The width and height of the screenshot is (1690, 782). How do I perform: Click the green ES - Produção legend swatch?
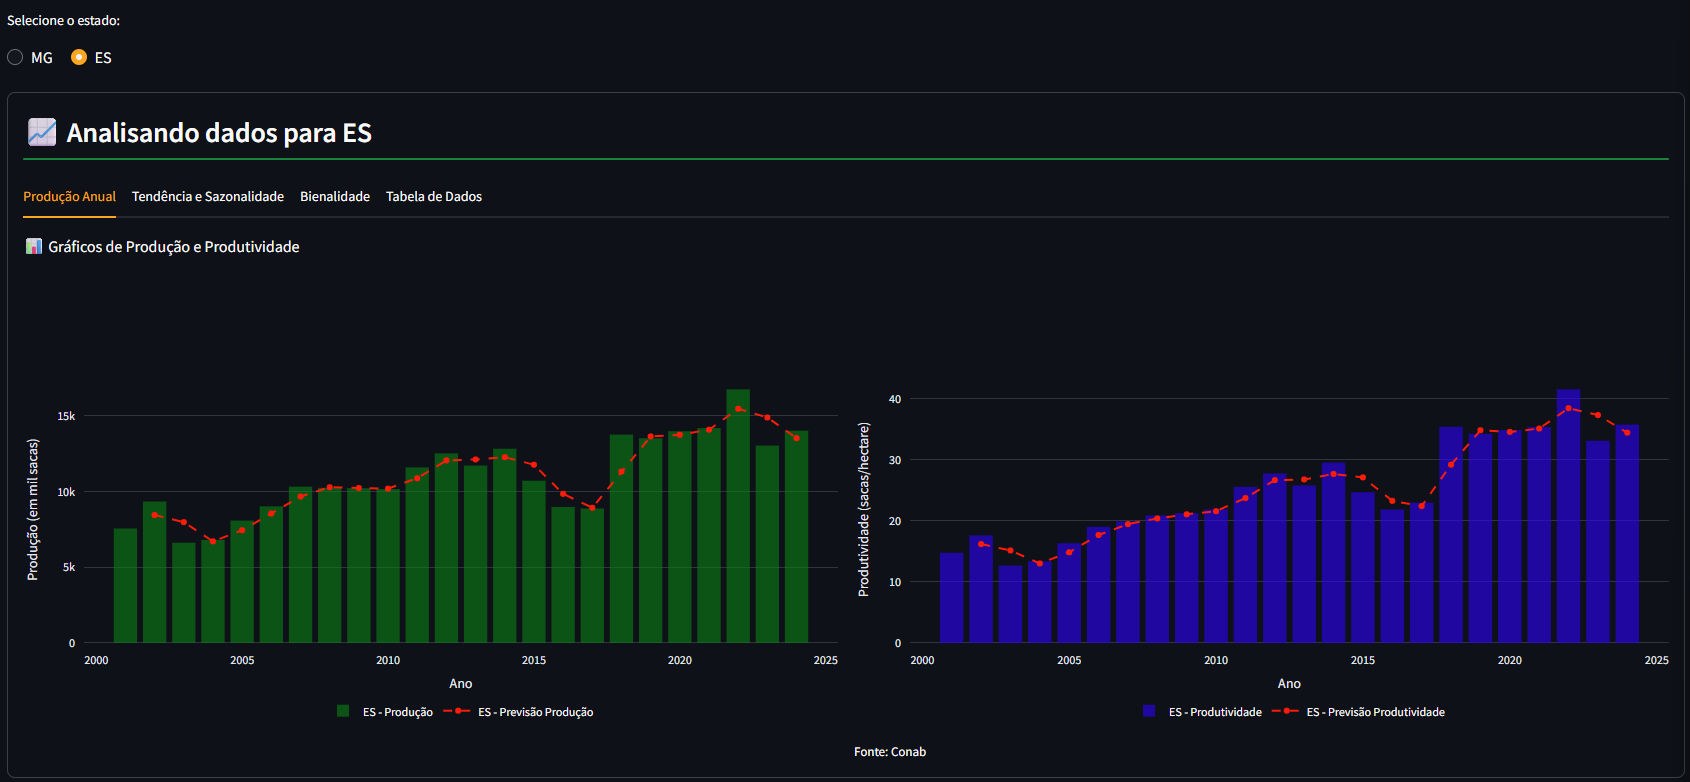pyautogui.click(x=343, y=712)
